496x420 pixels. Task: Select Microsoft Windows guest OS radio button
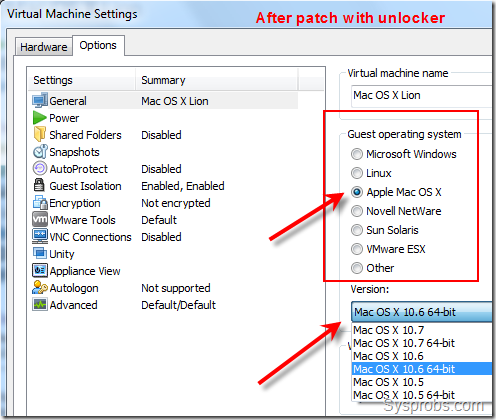357,154
